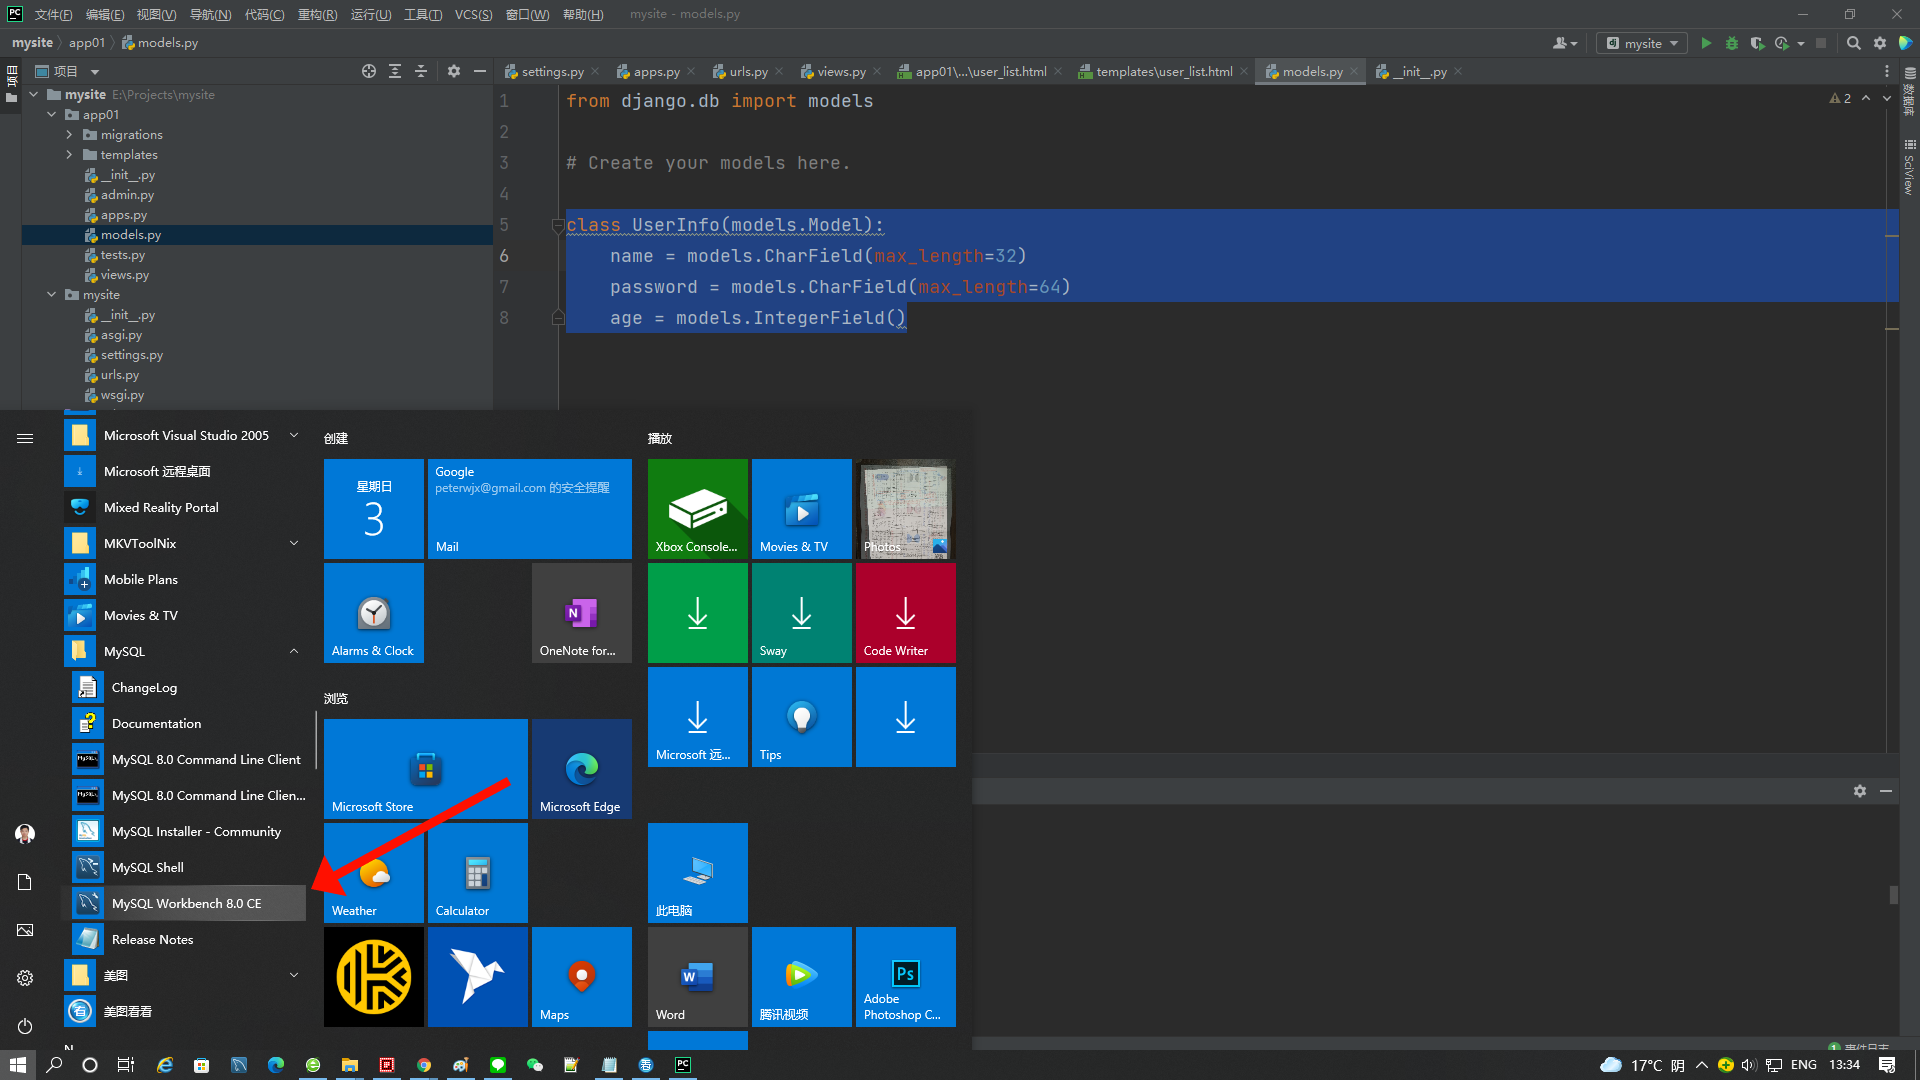The height and width of the screenshot is (1080, 1920).
Task: Open the Calculator tile
Action: coord(478,873)
